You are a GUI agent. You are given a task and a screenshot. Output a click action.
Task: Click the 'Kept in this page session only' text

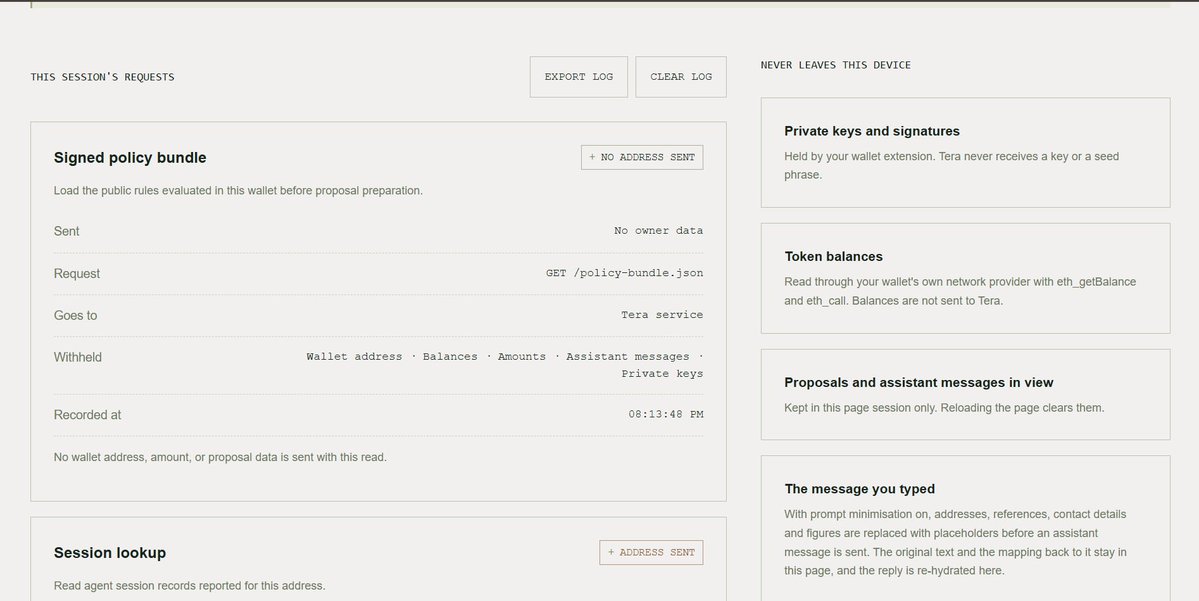click(x=944, y=408)
